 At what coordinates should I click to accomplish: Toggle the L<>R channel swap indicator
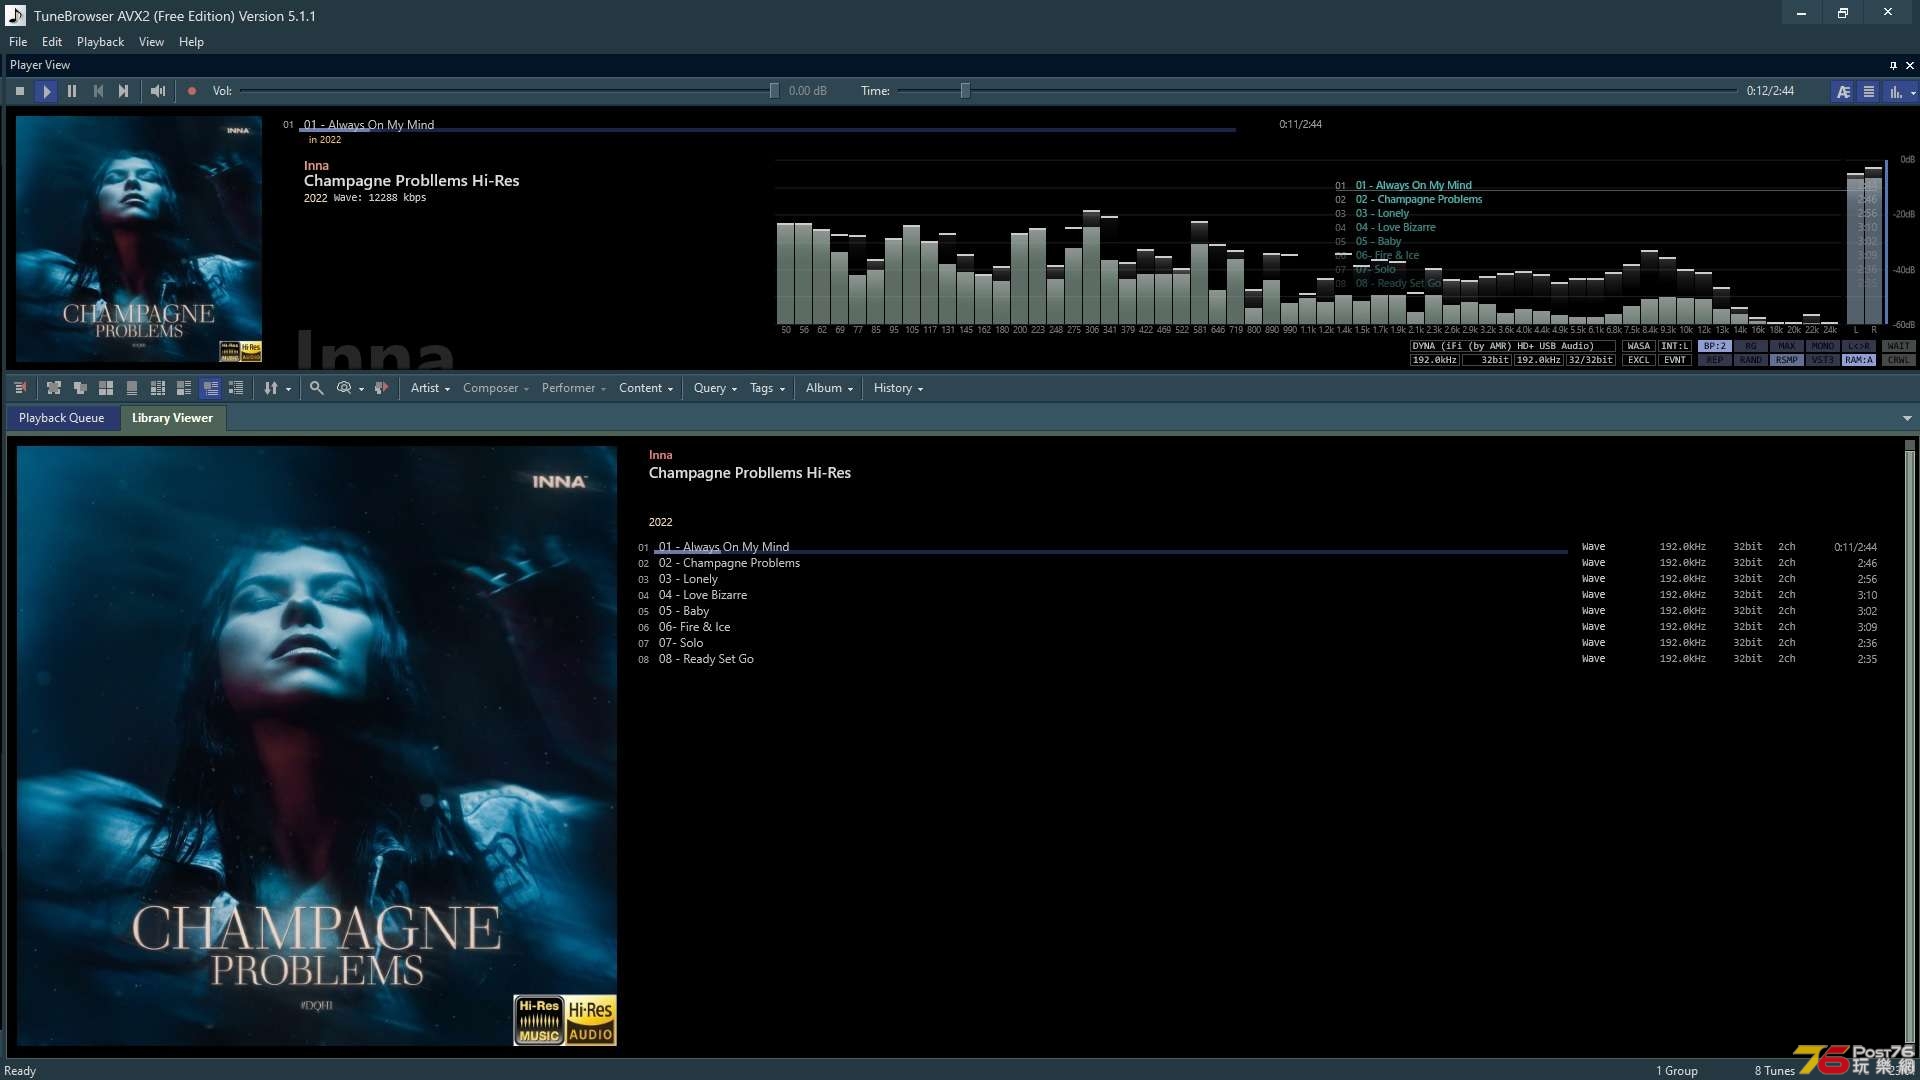pos(1859,346)
